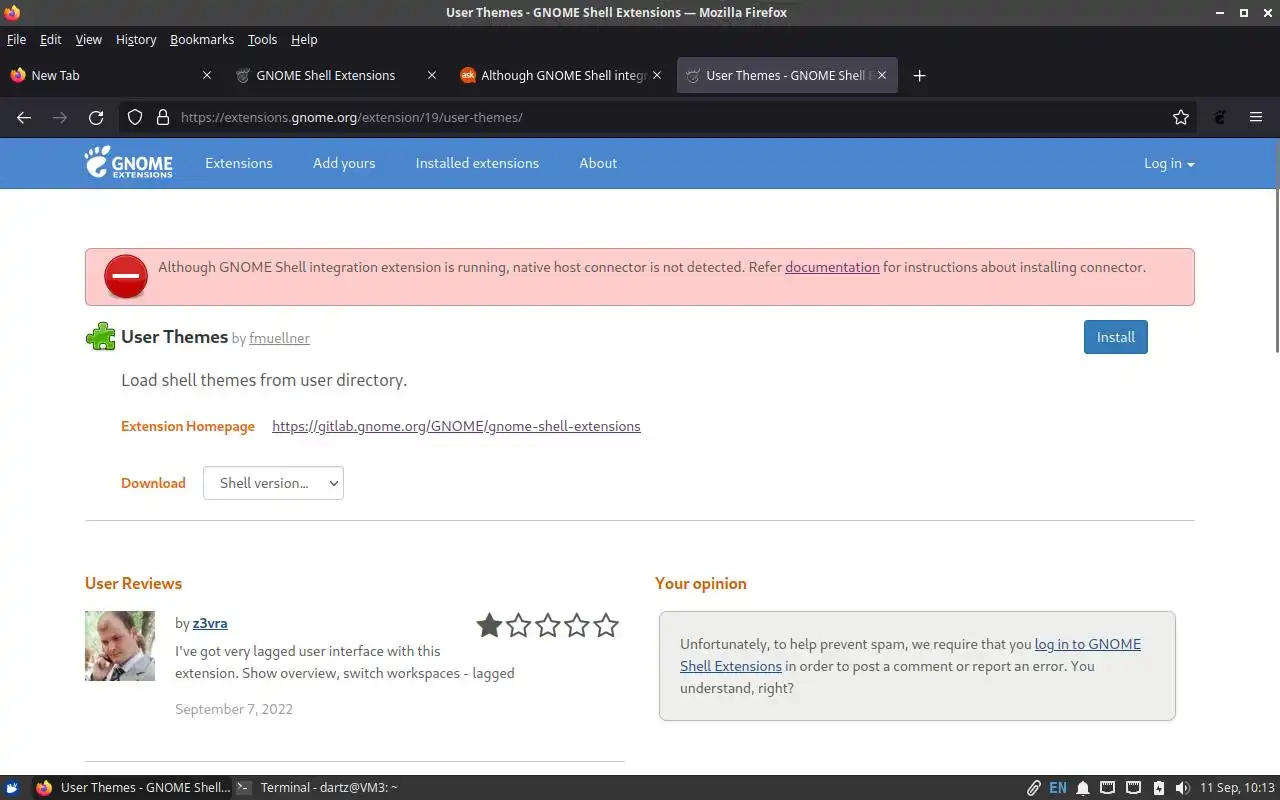Close the User Themes tab
The image size is (1280, 800).
coord(882,75)
